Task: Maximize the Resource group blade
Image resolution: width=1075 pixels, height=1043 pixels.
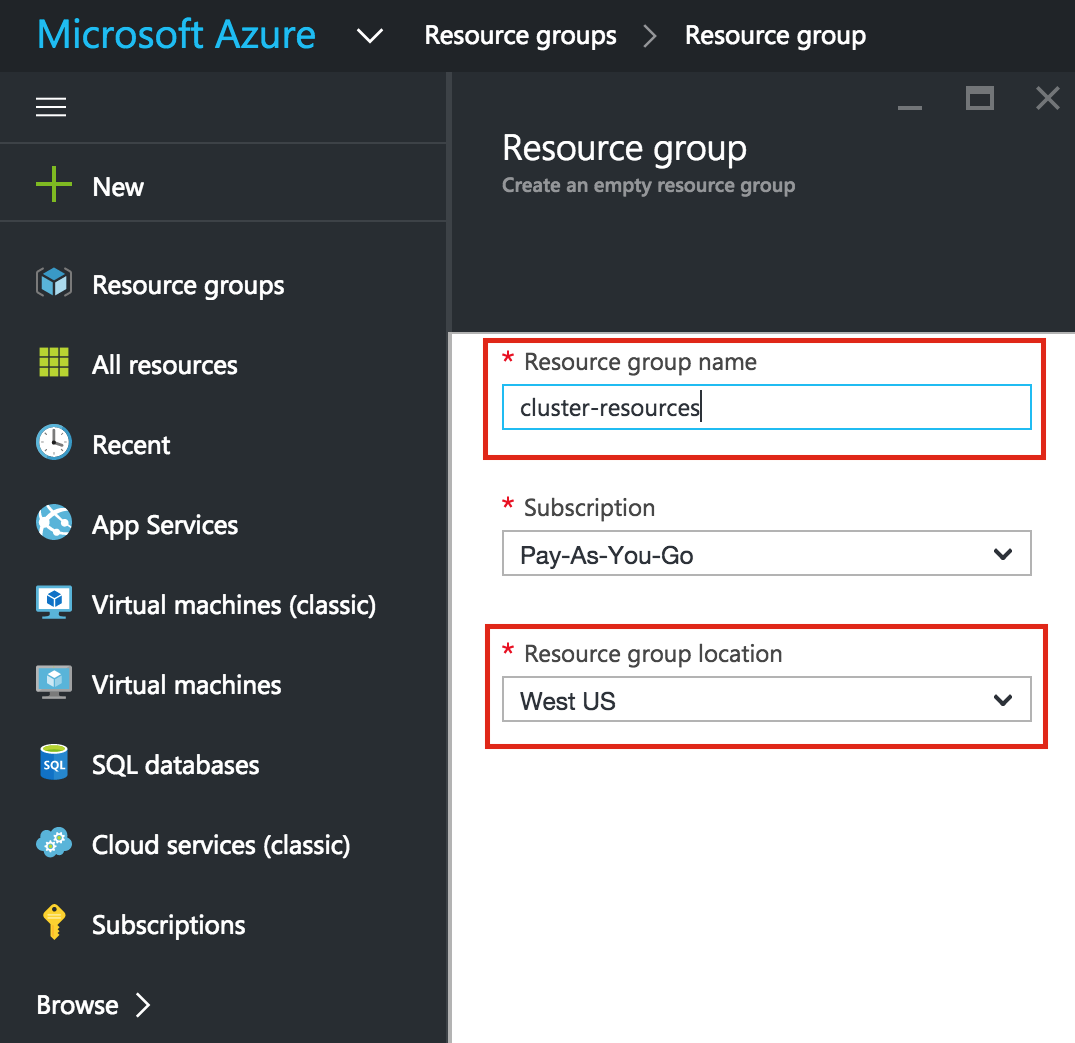Action: [980, 99]
